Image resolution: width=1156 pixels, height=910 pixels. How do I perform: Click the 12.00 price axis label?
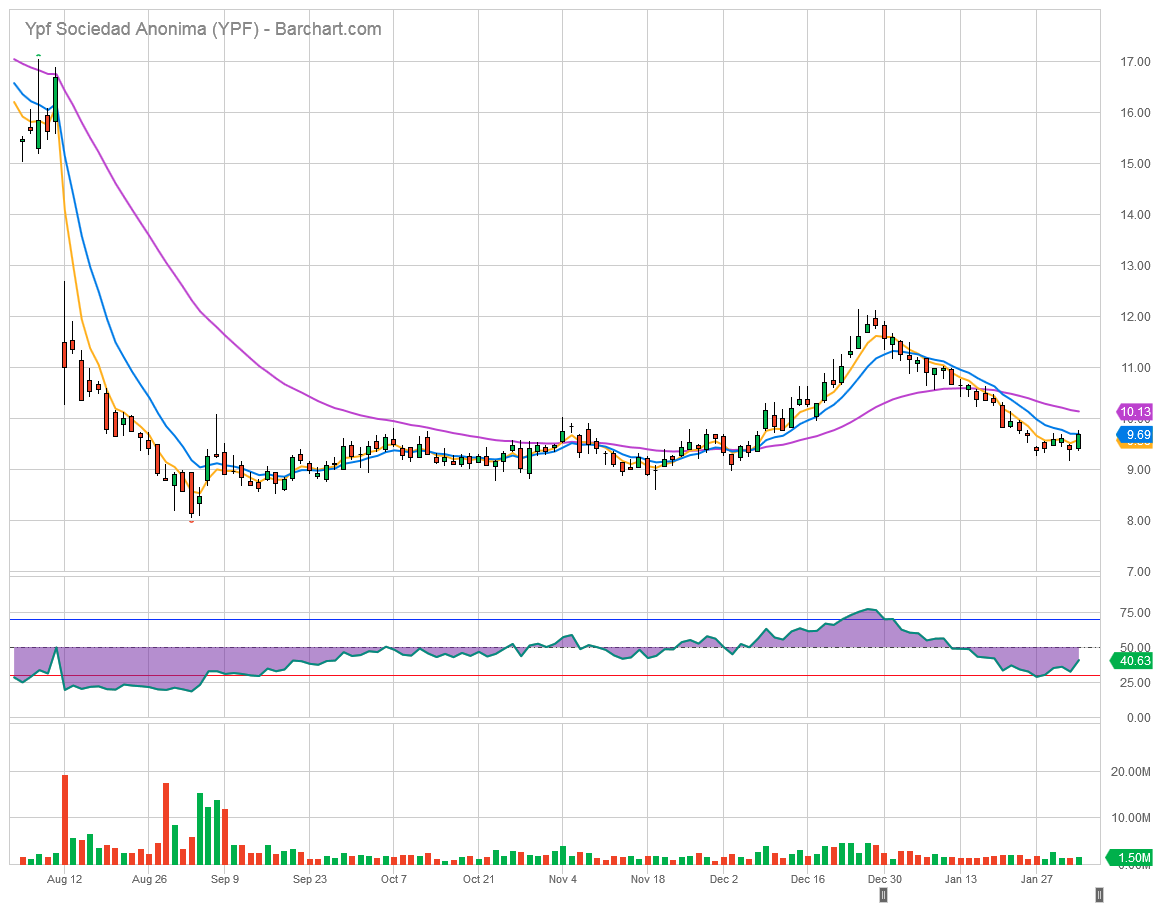[1135, 317]
